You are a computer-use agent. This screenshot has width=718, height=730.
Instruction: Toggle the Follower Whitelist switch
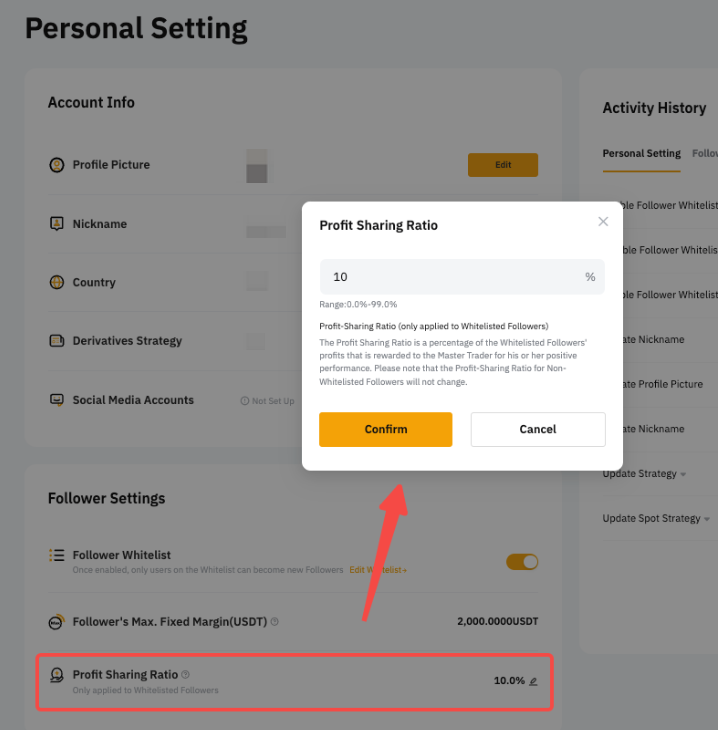point(522,562)
